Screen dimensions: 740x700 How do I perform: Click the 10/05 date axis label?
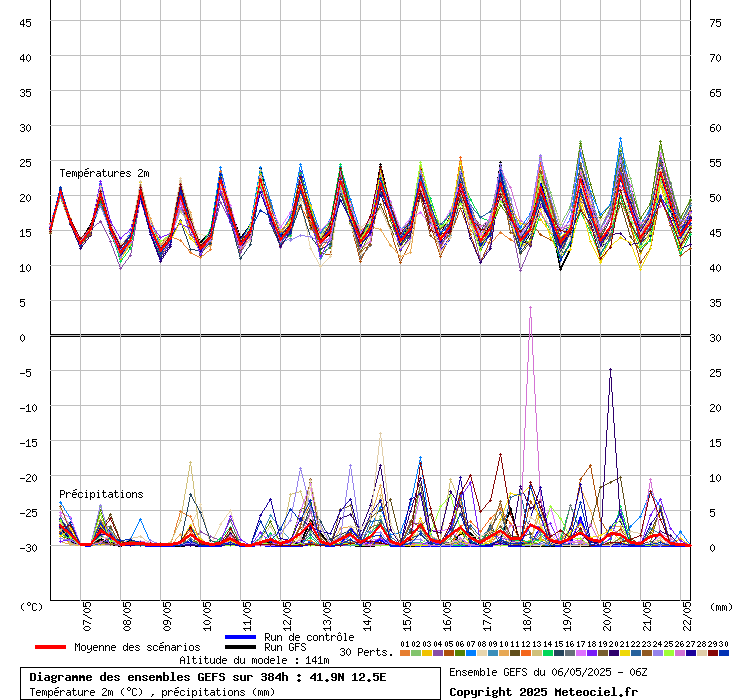pos(207,616)
